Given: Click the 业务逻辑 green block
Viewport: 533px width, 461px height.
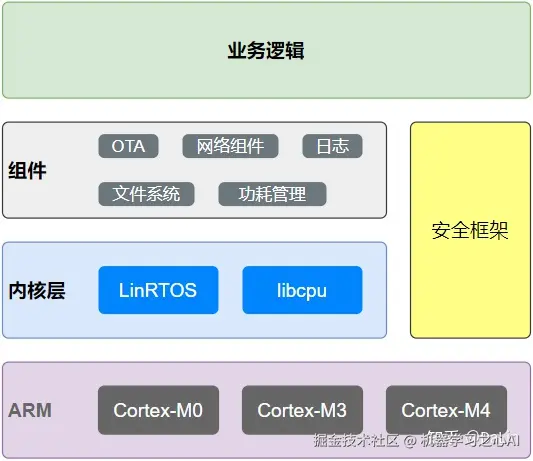Looking at the screenshot, I should coord(266,50).
